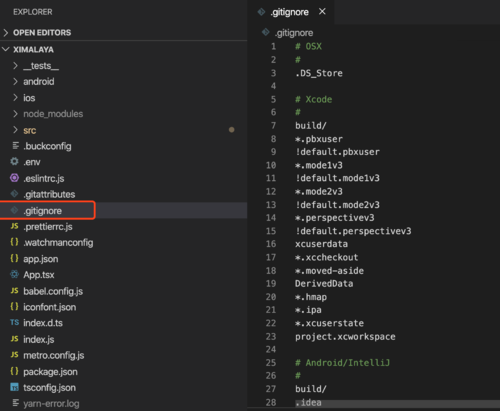Click the git icon in the breadcrumb bar
The image size is (500, 411).
tap(265, 32)
